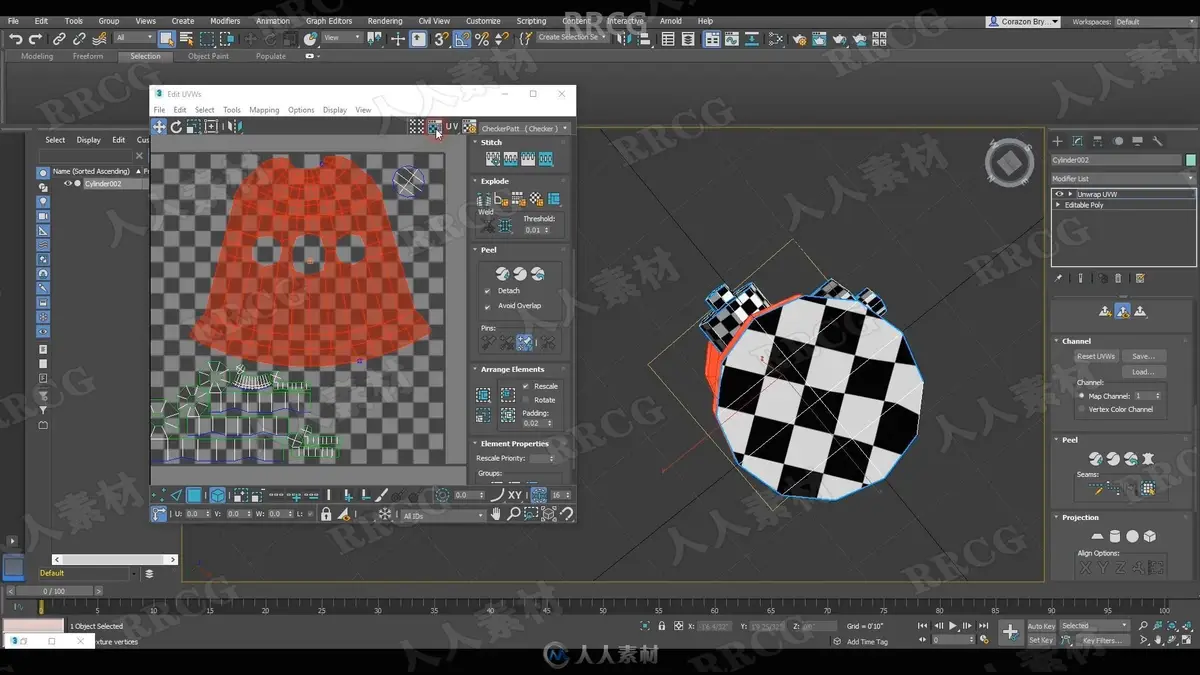
Task: Select the Freeform mode tool in Edit UVWs
Action: (211, 127)
